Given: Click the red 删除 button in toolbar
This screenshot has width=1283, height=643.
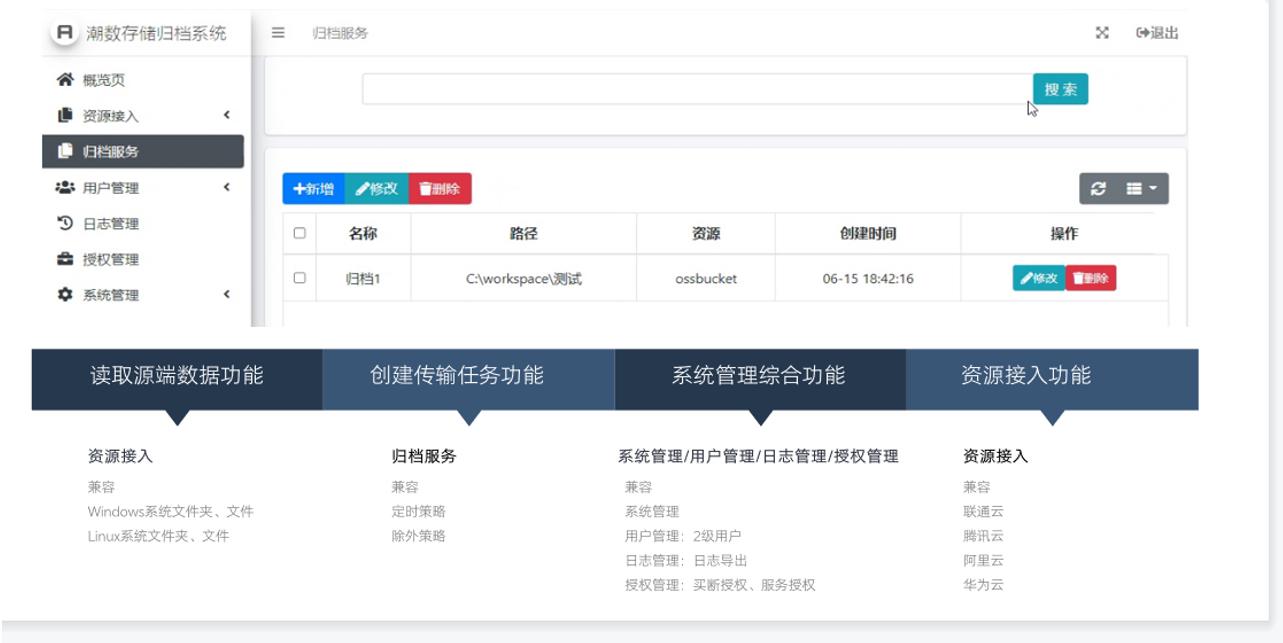Looking at the screenshot, I should [x=440, y=189].
